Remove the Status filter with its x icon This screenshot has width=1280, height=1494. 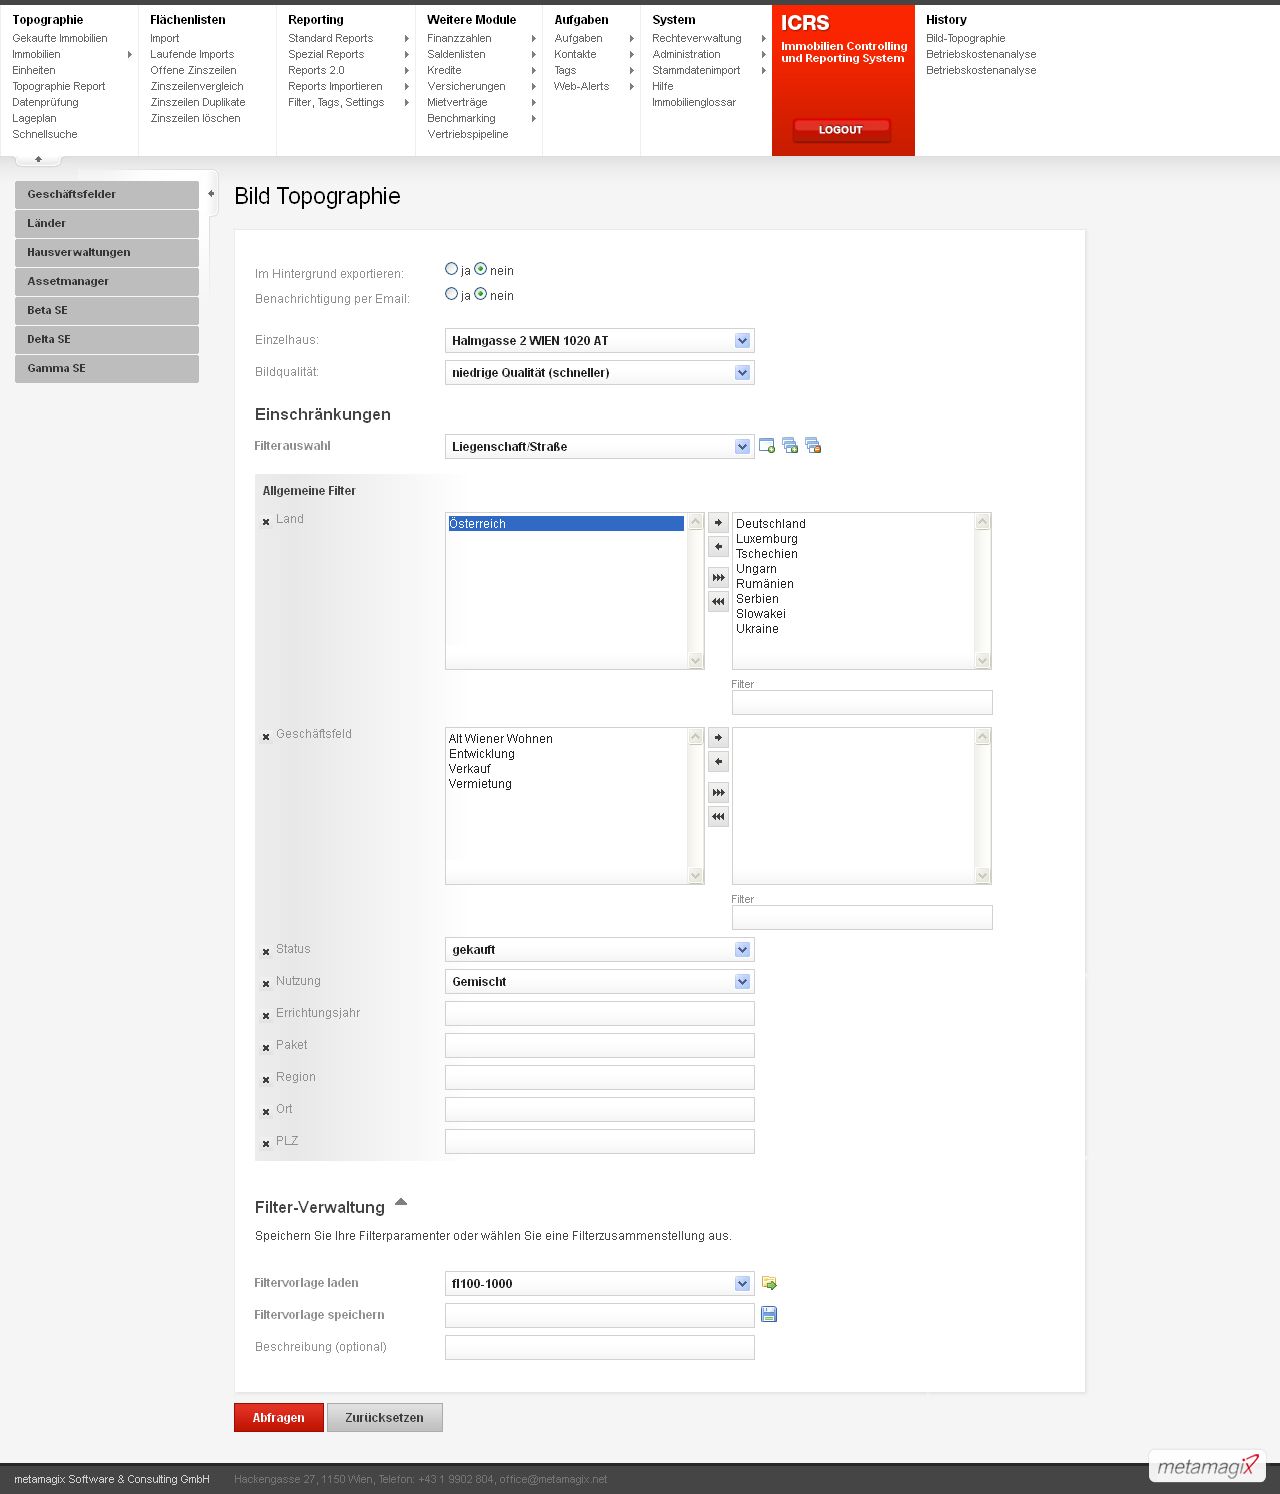[x=266, y=952]
